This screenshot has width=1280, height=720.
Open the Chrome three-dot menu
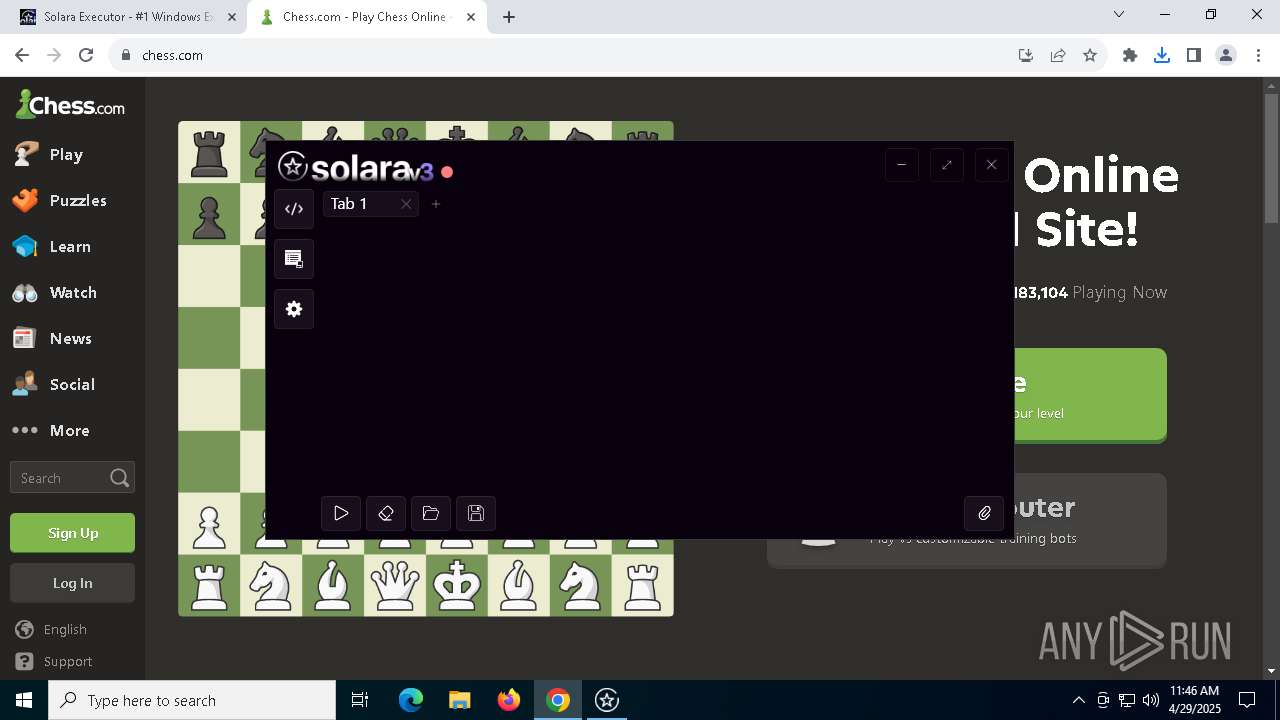pyautogui.click(x=1258, y=55)
